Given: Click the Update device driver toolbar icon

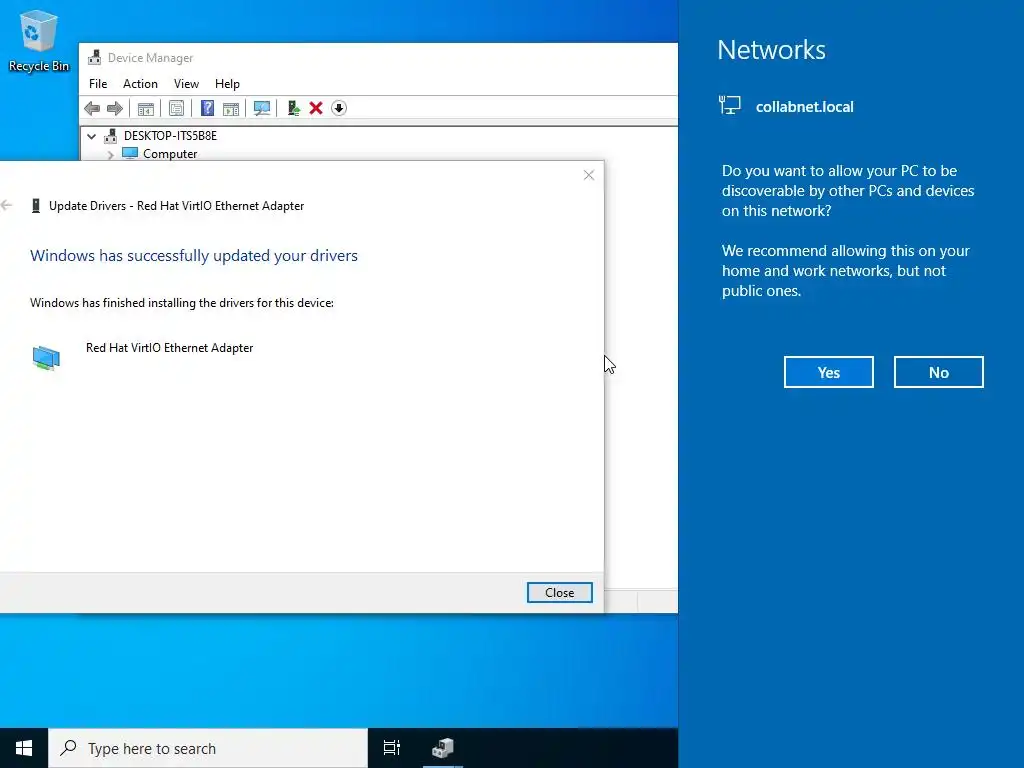Looking at the screenshot, I should (293, 108).
